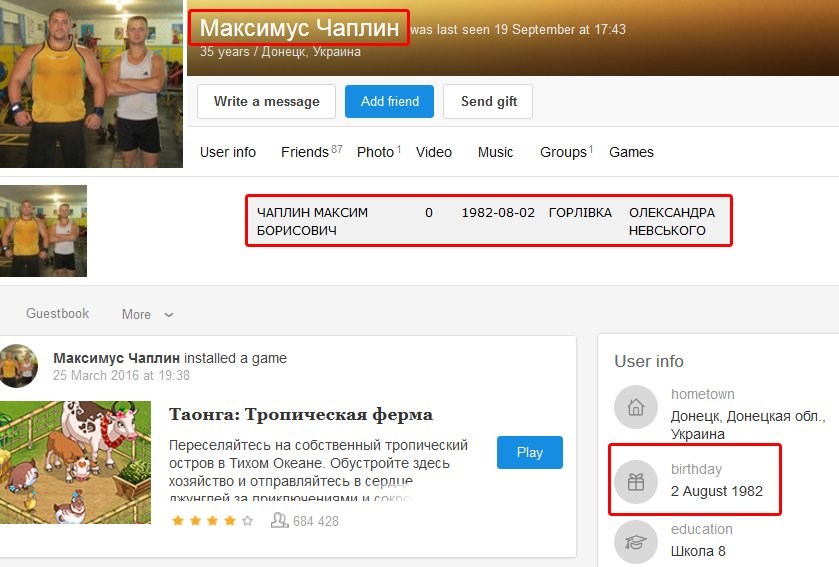This screenshot has height=567, width=839.
Task: Click the Send gift button
Action: [488, 101]
